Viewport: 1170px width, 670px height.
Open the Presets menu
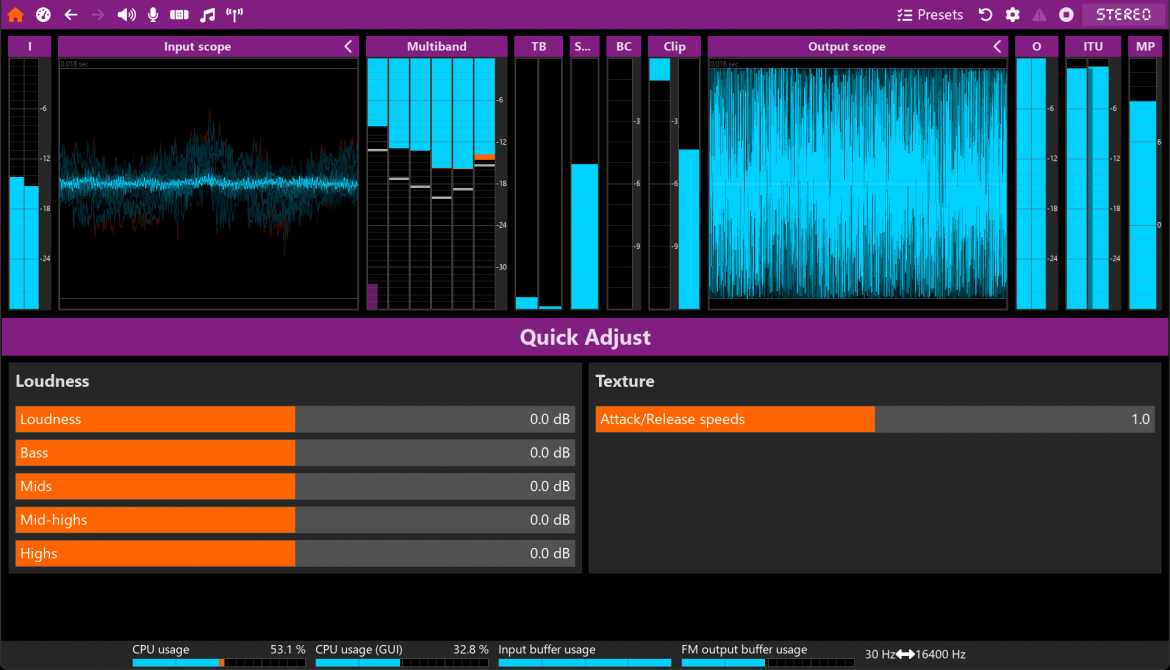point(930,14)
